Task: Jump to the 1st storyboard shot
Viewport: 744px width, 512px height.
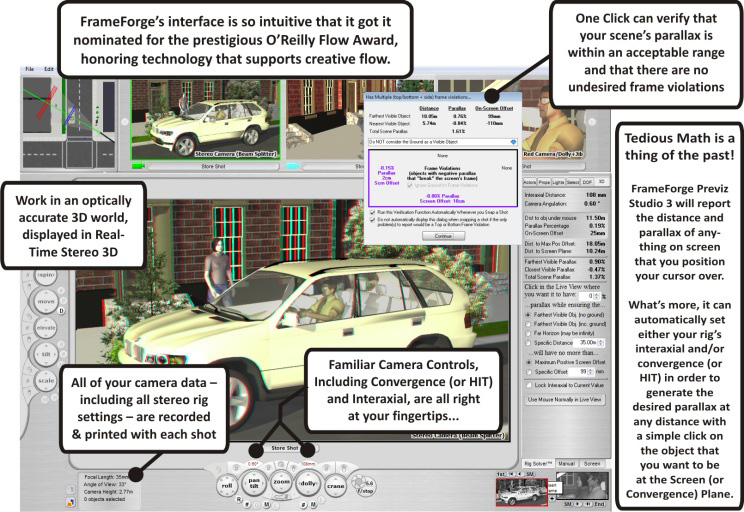Action: tap(501, 474)
